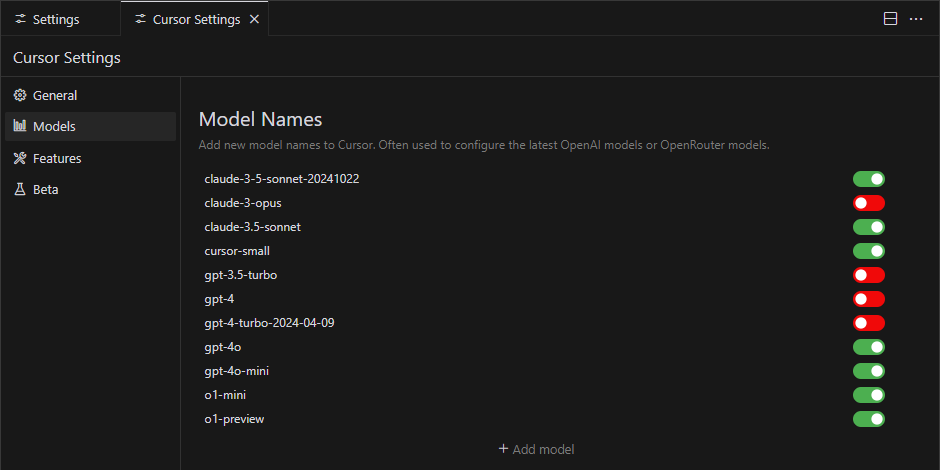
Task: Click the gpt-4-turbo-2024-04-09 model name
Action: point(269,323)
